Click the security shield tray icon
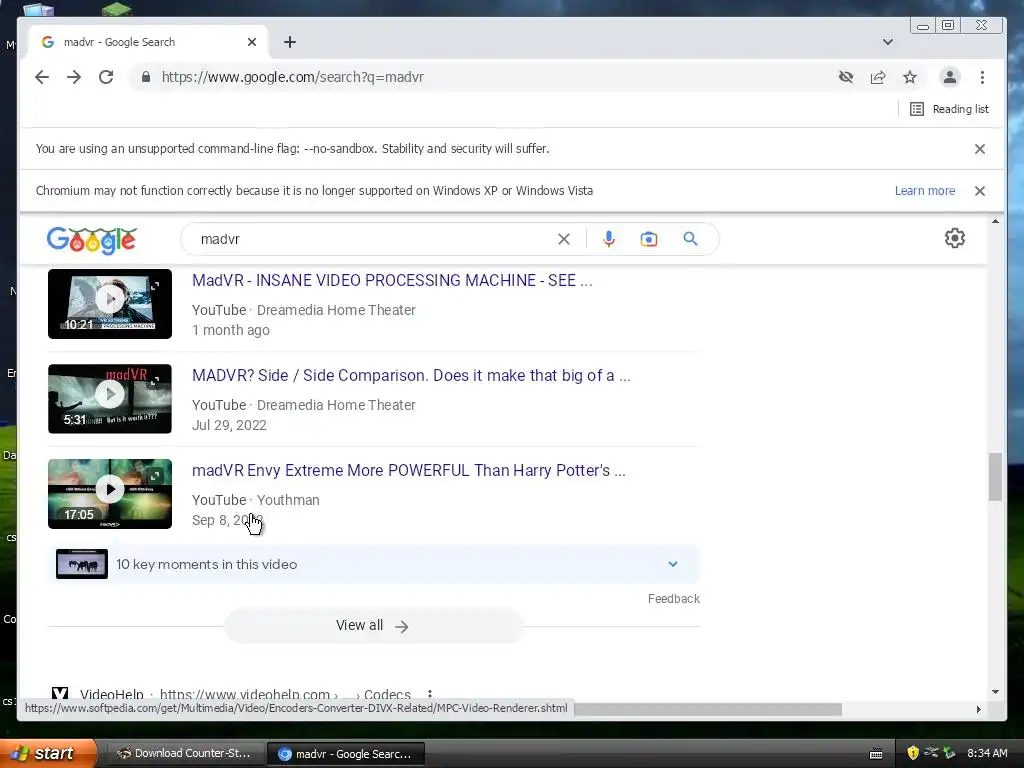 (x=912, y=753)
